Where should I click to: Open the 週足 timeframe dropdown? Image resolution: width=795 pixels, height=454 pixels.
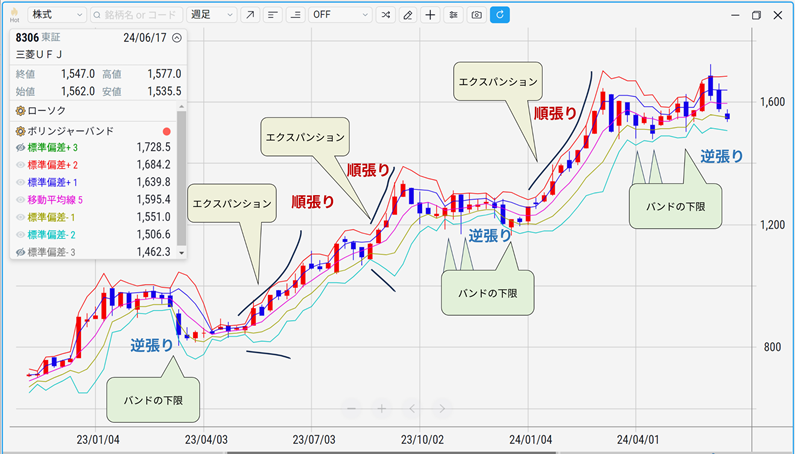pos(212,15)
